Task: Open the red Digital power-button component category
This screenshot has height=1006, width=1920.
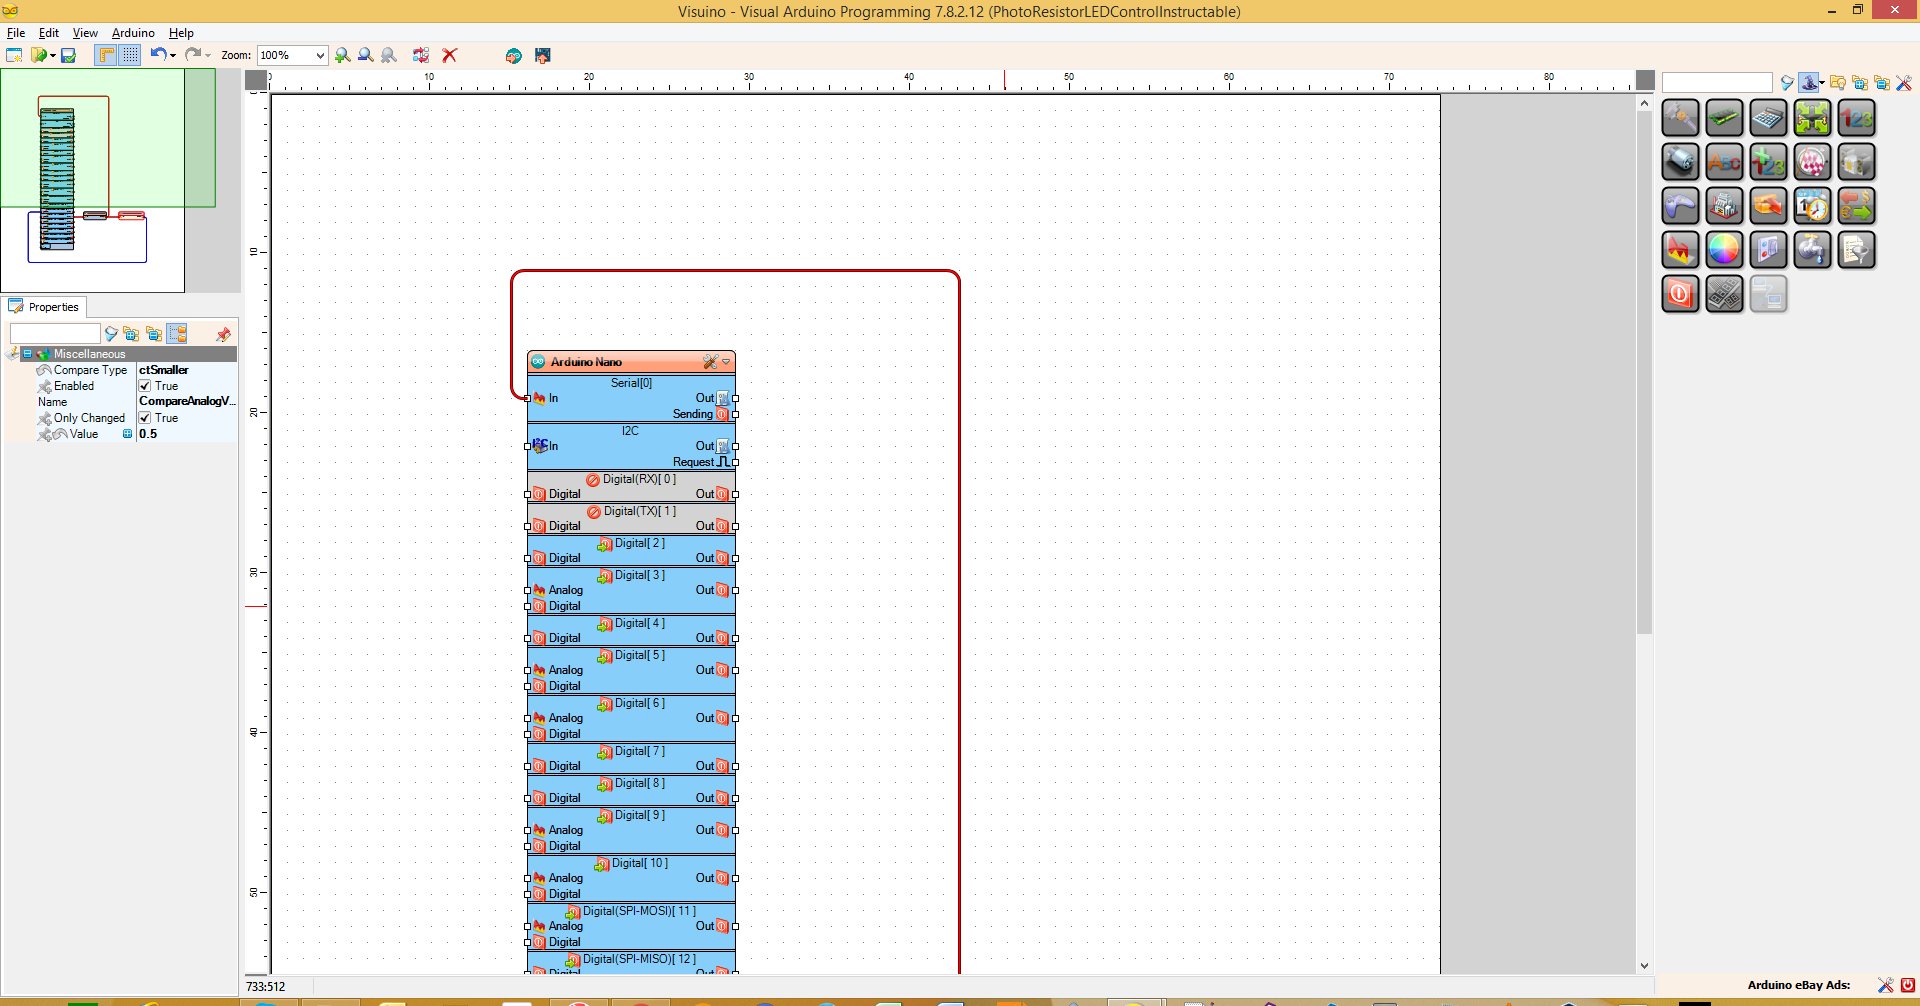Action: tap(1680, 294)
